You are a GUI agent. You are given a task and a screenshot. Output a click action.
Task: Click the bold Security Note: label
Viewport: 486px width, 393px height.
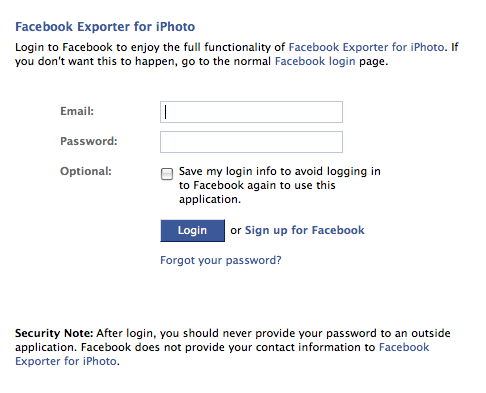[x=54, y=333]
